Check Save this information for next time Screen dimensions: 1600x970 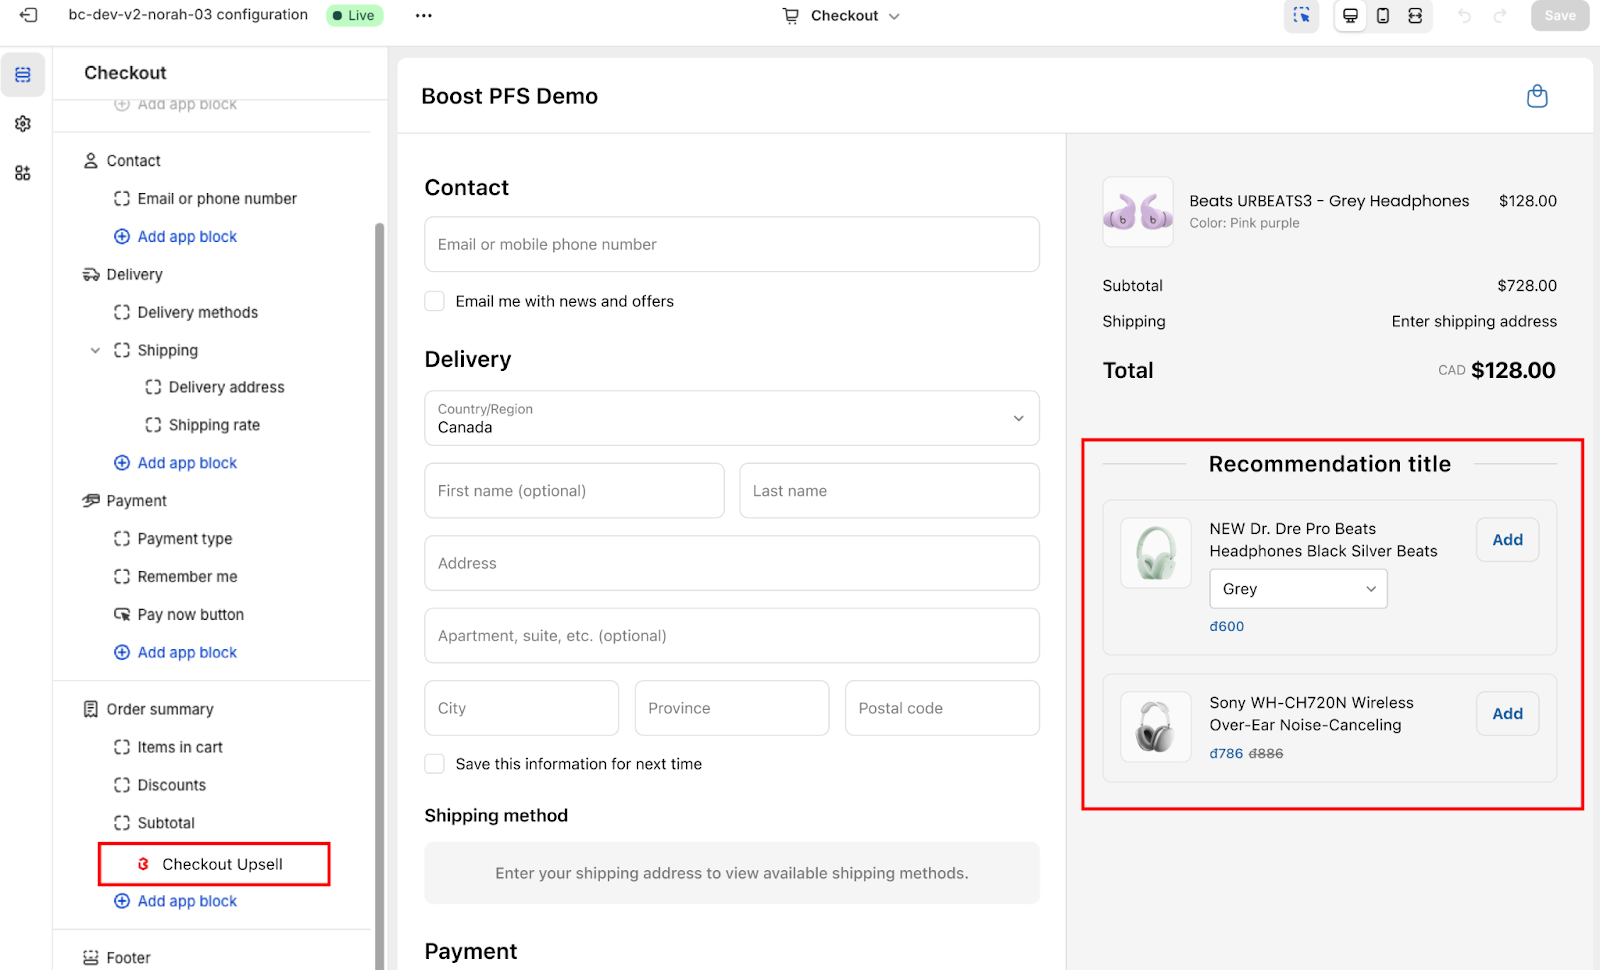point(435,764)
